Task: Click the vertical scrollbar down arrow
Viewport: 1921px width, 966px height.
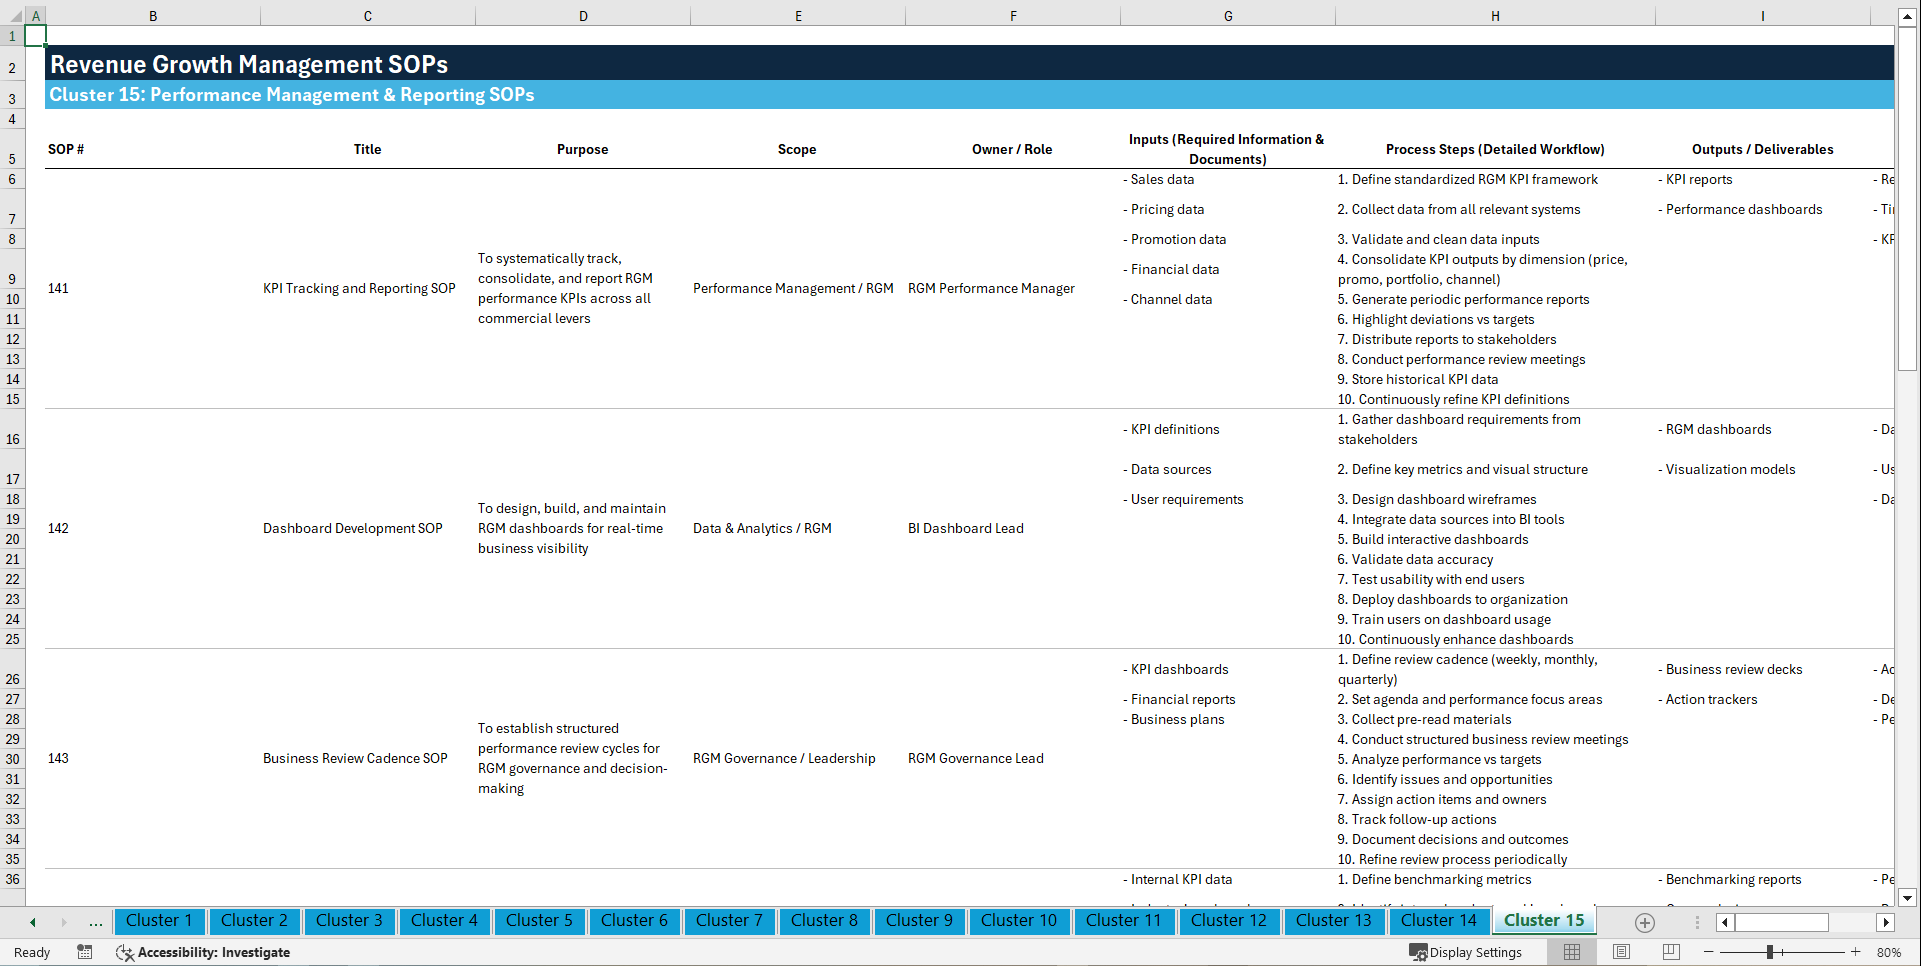Action: (1908, 898)
